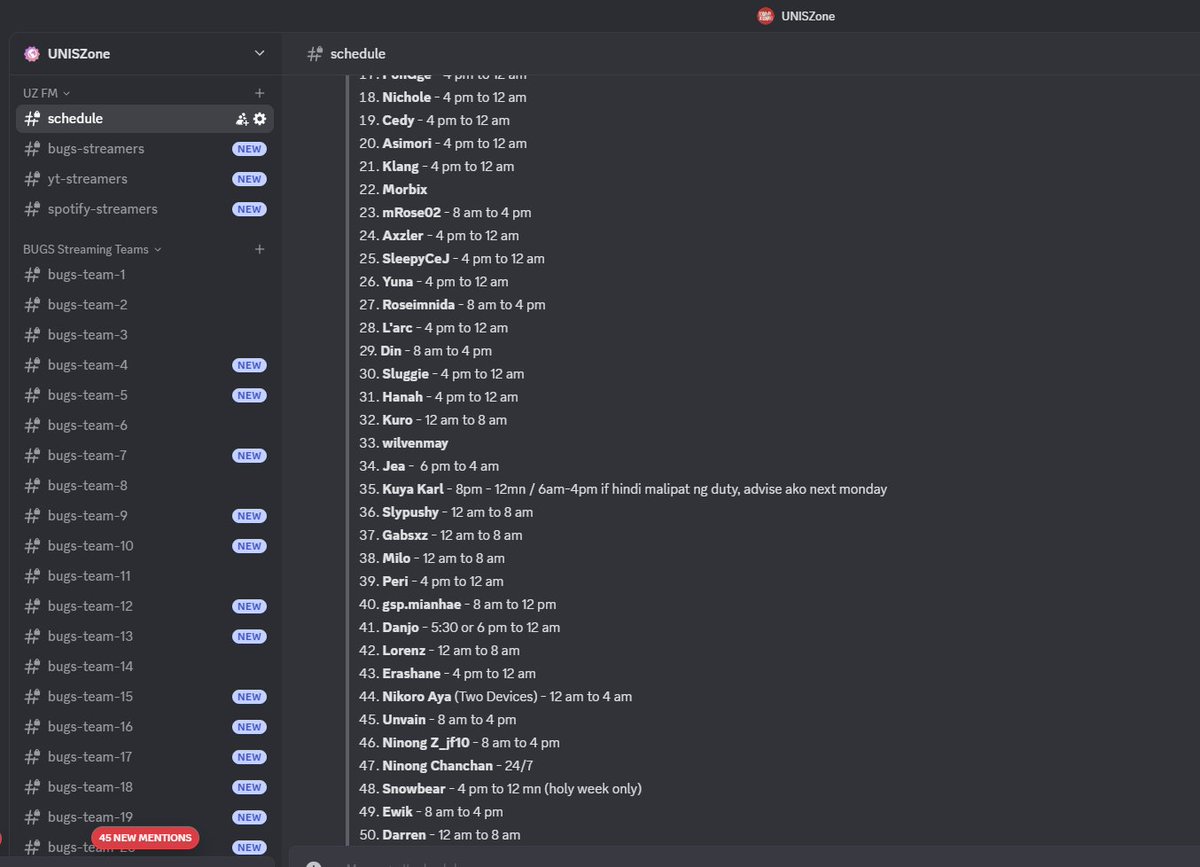The width and height of the screenshot is (1200, 867).
Task: Open the UNISZone server menu chevron
Action: coord(260,53)
